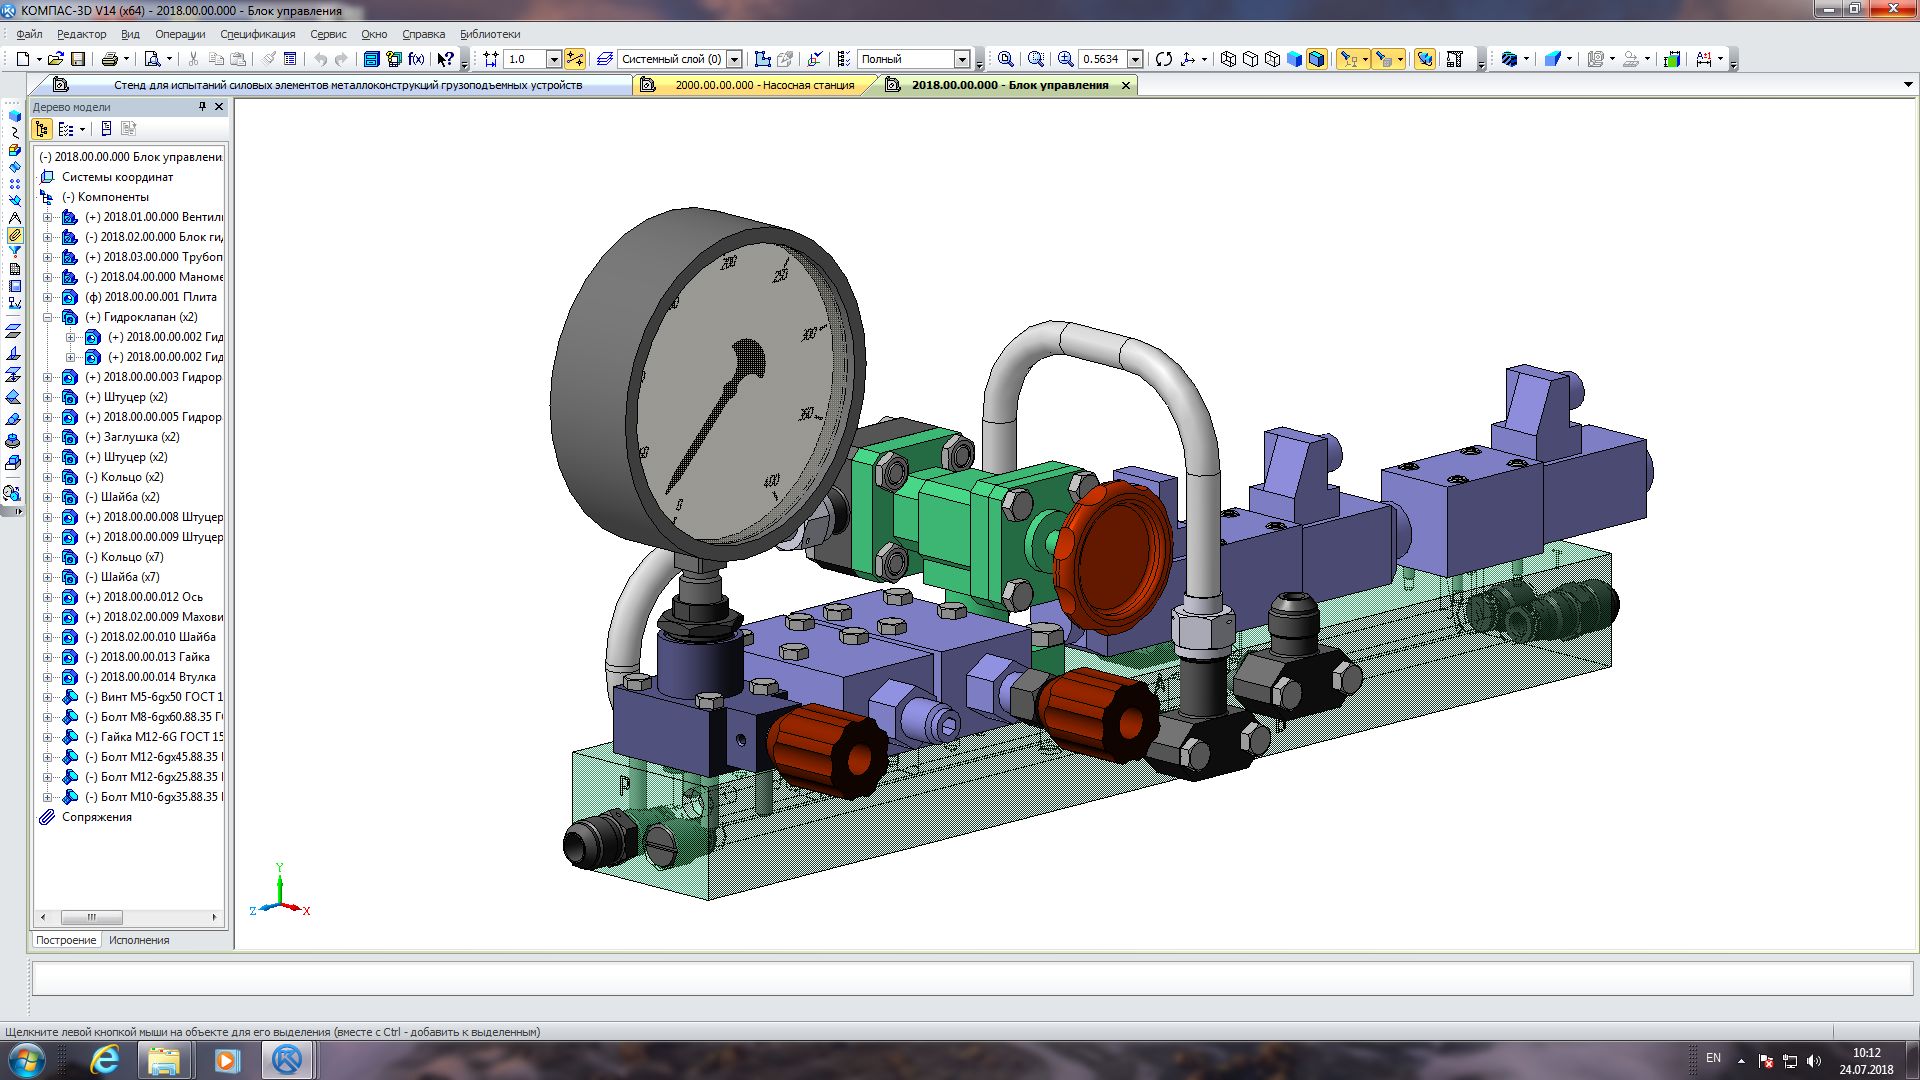Switch to the Насосная станция document tab

[x=763, y=85]
